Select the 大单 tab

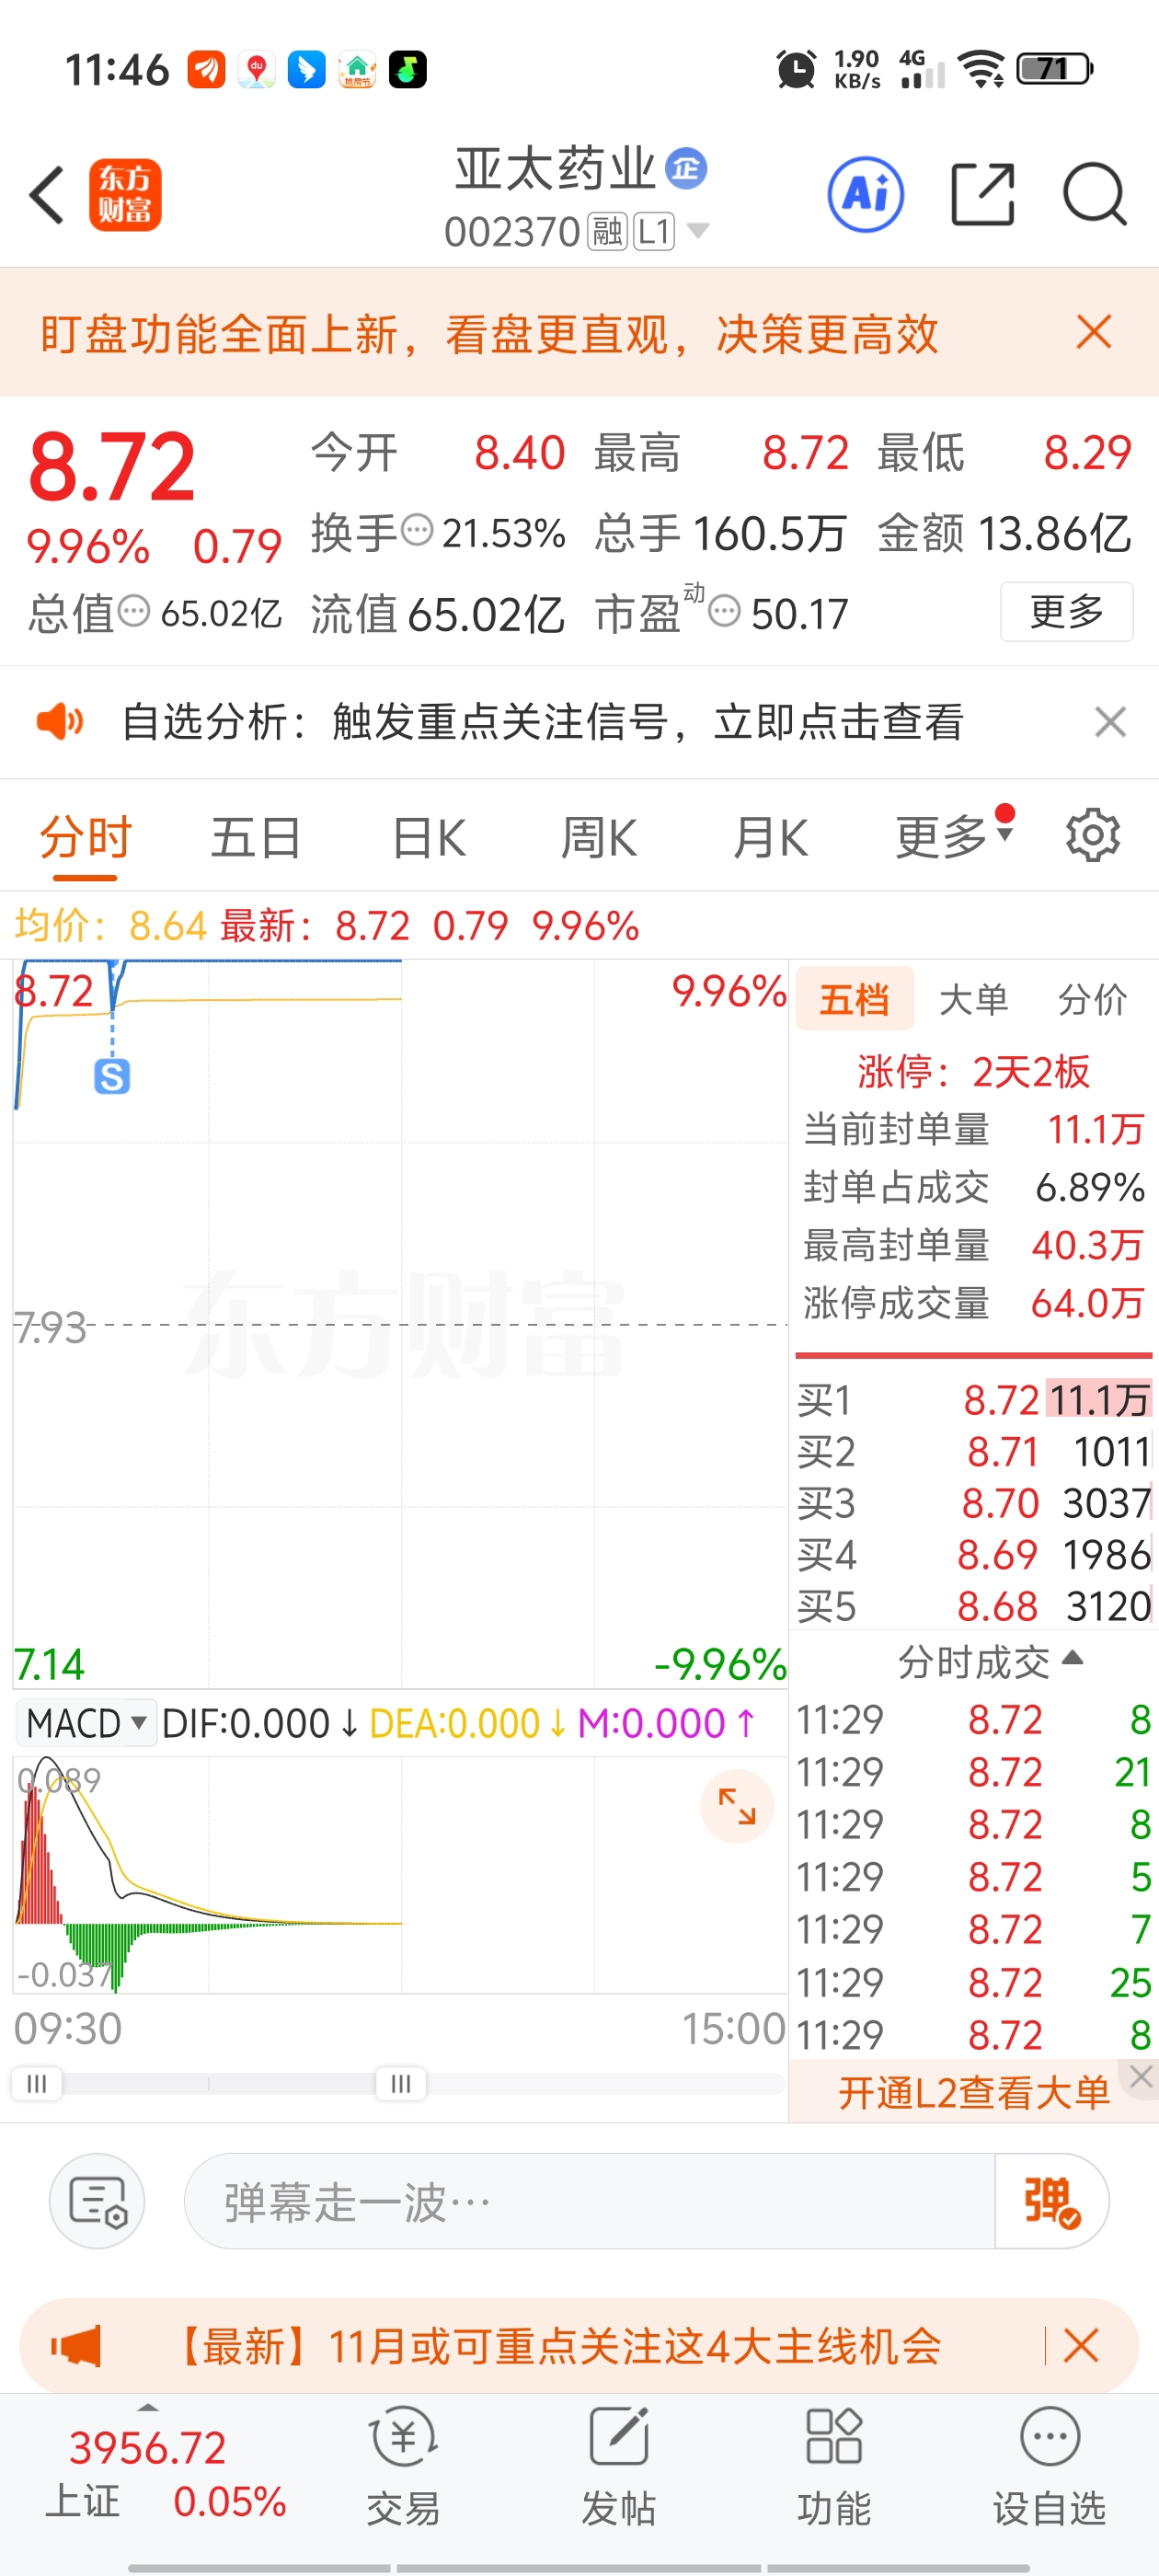(974, 998)
